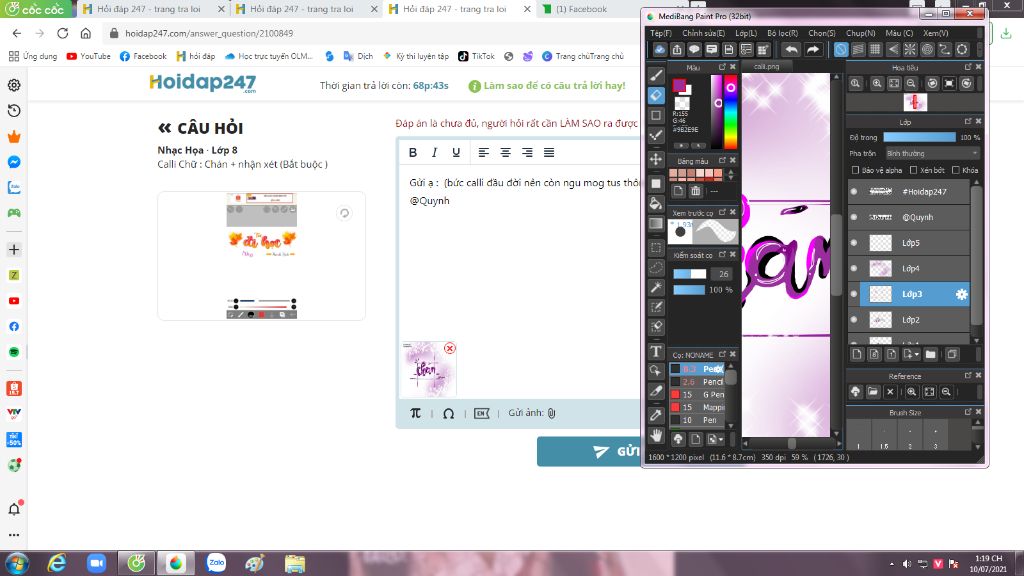Image resolution: width=1024 pixels, height=576 pixels.
Task: Click the Undo arrow in MediBang toolbar
Action: click(x=791, y=50)
